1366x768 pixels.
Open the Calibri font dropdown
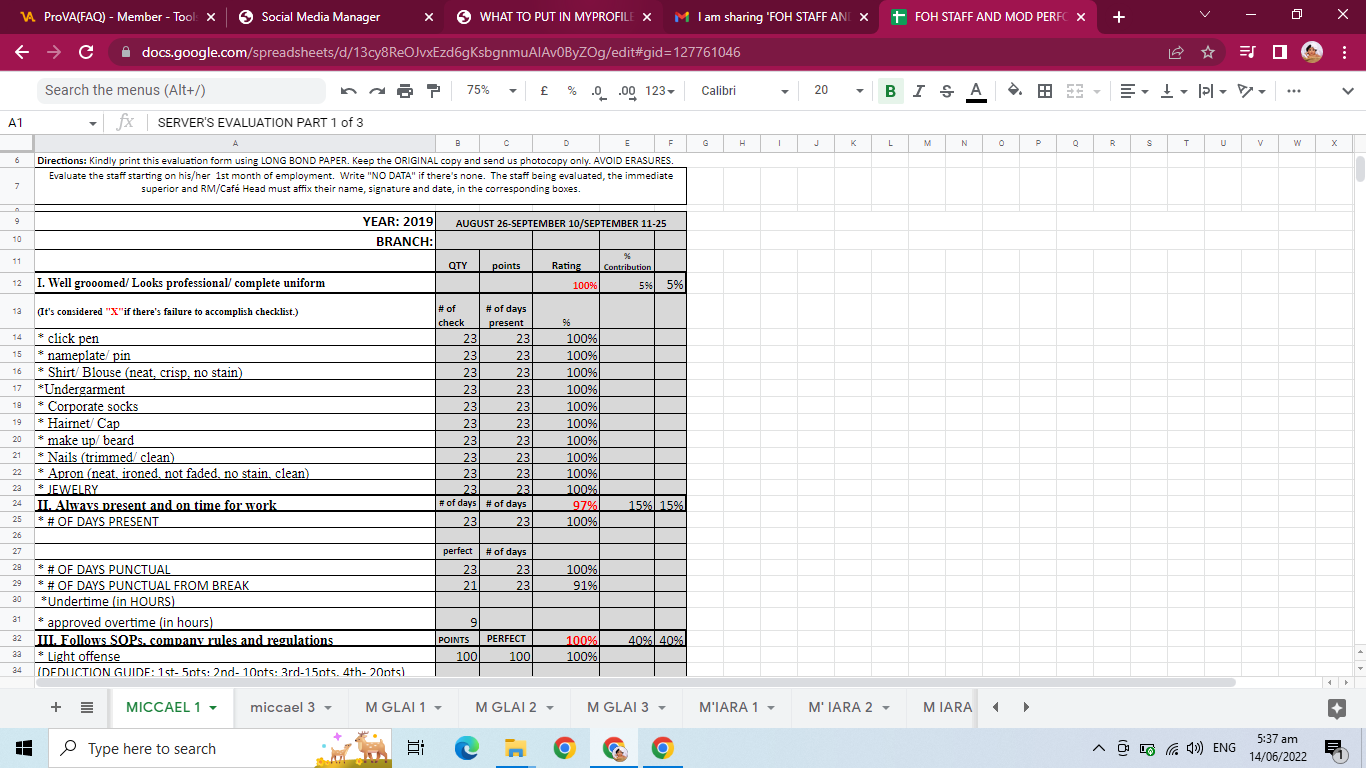tap(745, 91)
